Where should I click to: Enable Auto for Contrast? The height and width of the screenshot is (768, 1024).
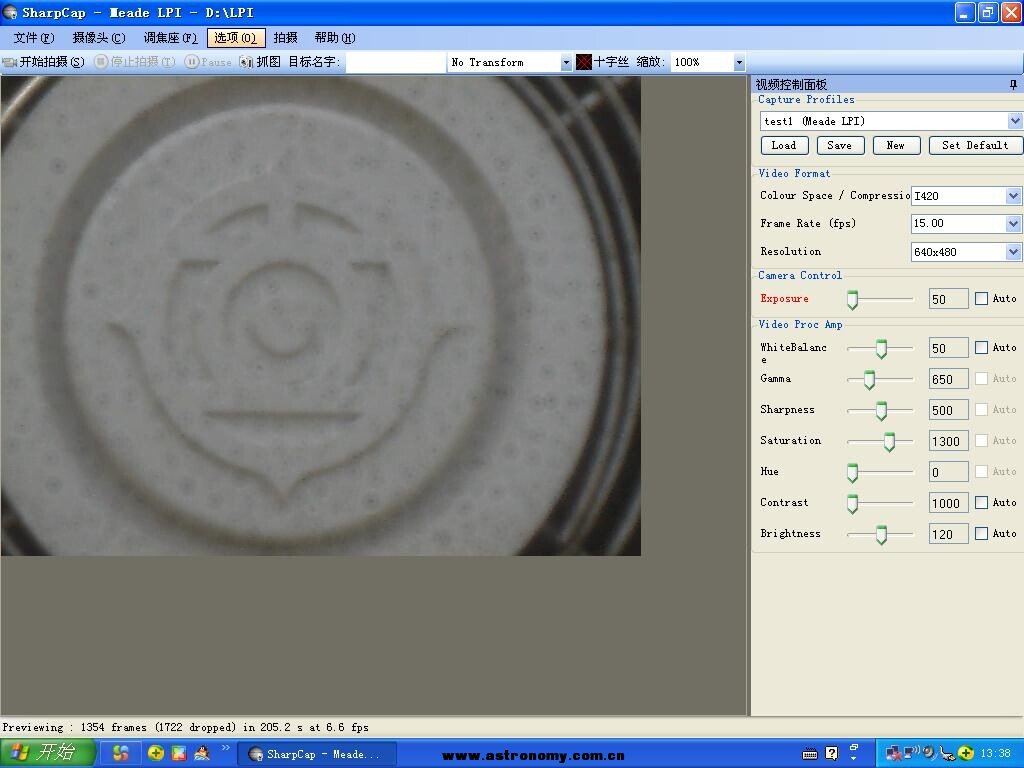(x=981, y=502)
